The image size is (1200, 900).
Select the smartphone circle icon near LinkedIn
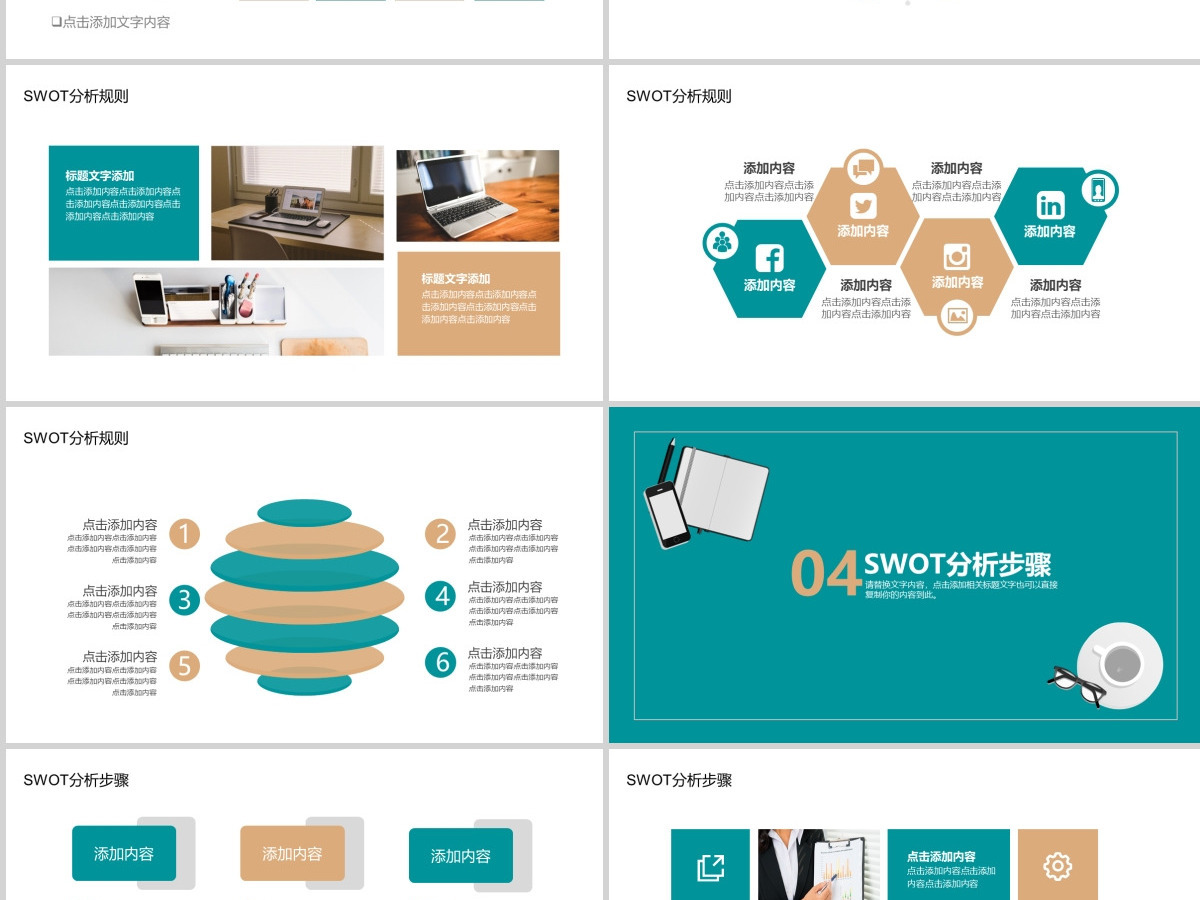click(1099, 189)
